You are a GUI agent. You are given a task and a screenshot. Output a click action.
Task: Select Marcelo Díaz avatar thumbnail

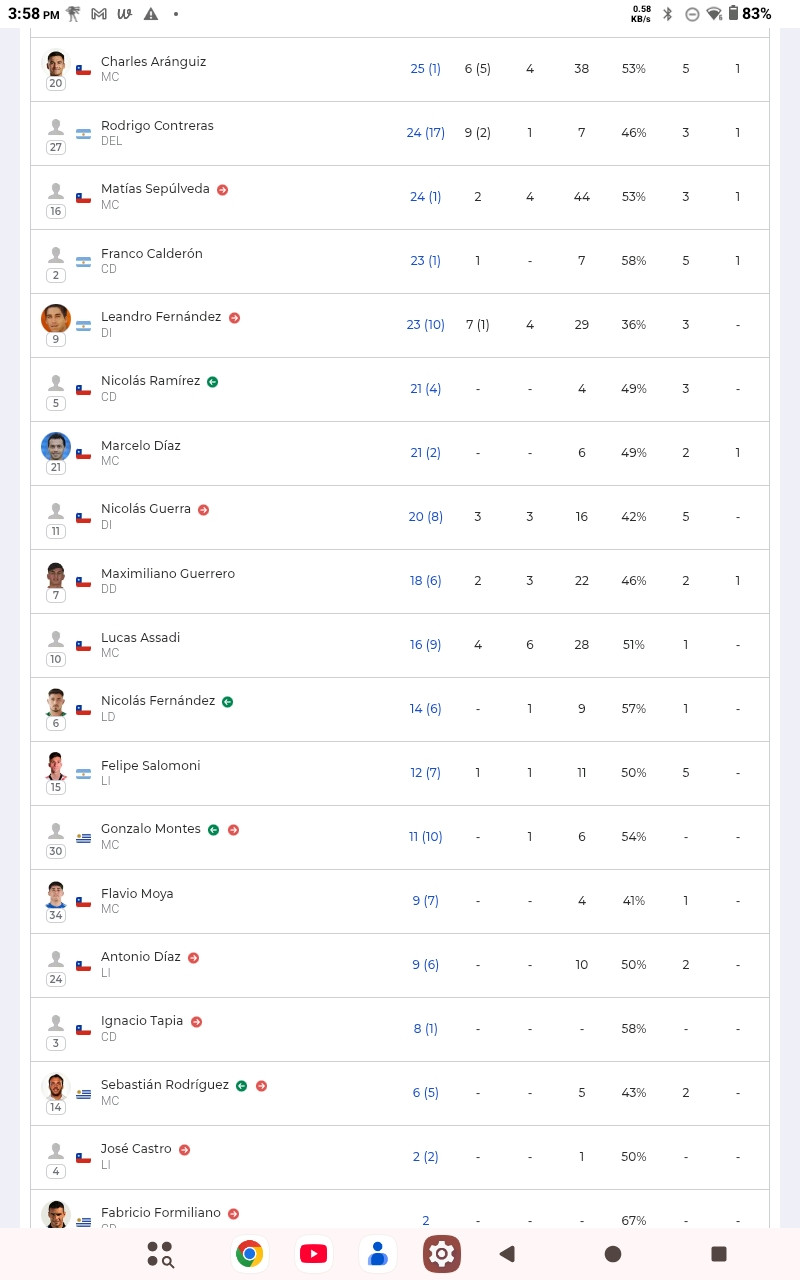pos(56,447)
